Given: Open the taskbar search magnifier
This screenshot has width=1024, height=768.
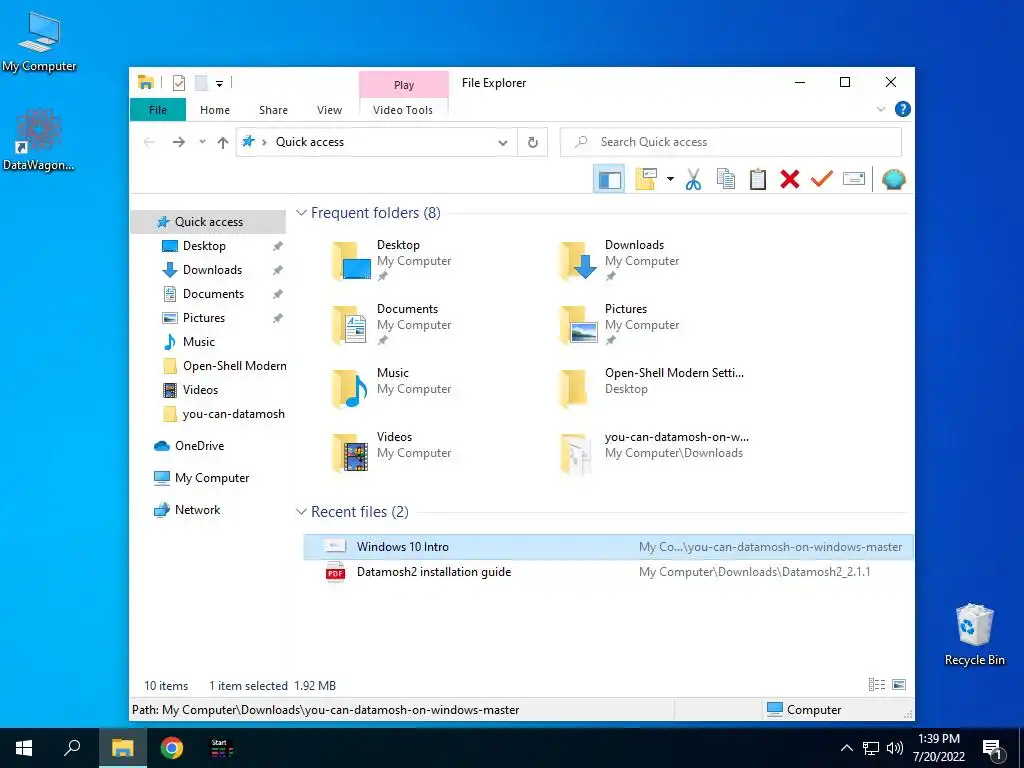Looking at the screenshot, I should click(x=72, y=748).
